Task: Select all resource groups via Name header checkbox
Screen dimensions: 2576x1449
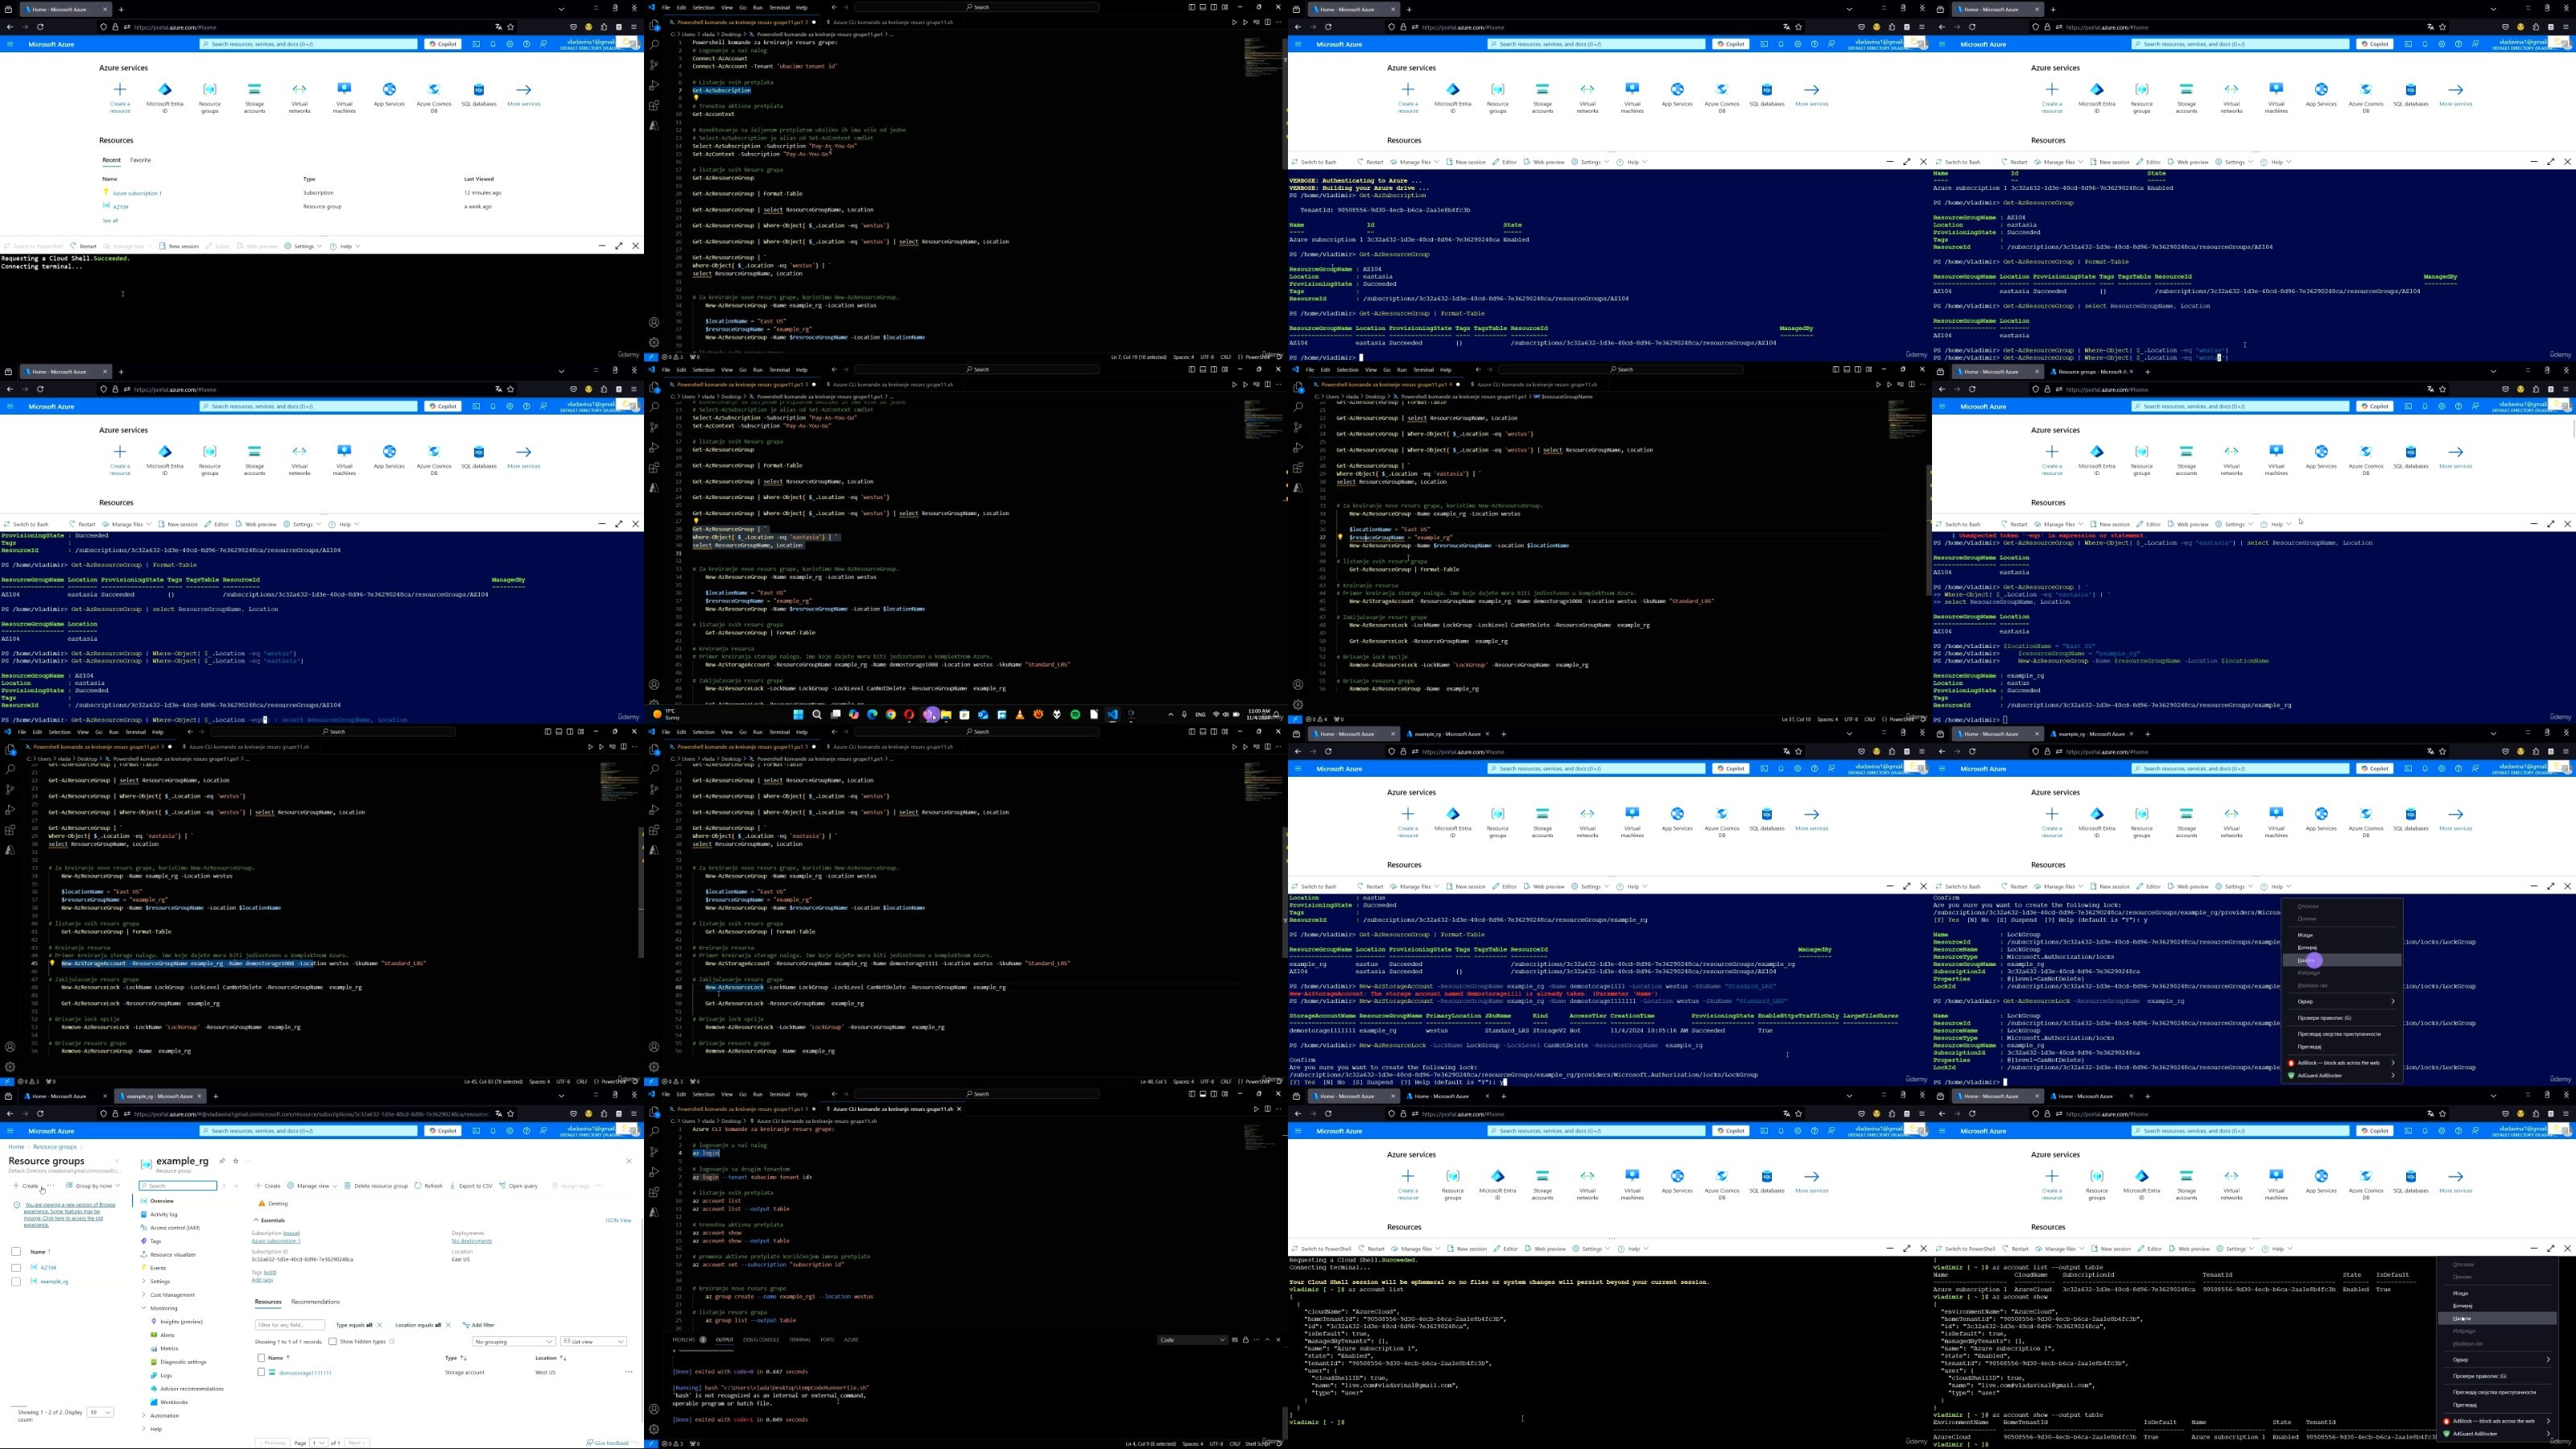Action: [16, 1251]
